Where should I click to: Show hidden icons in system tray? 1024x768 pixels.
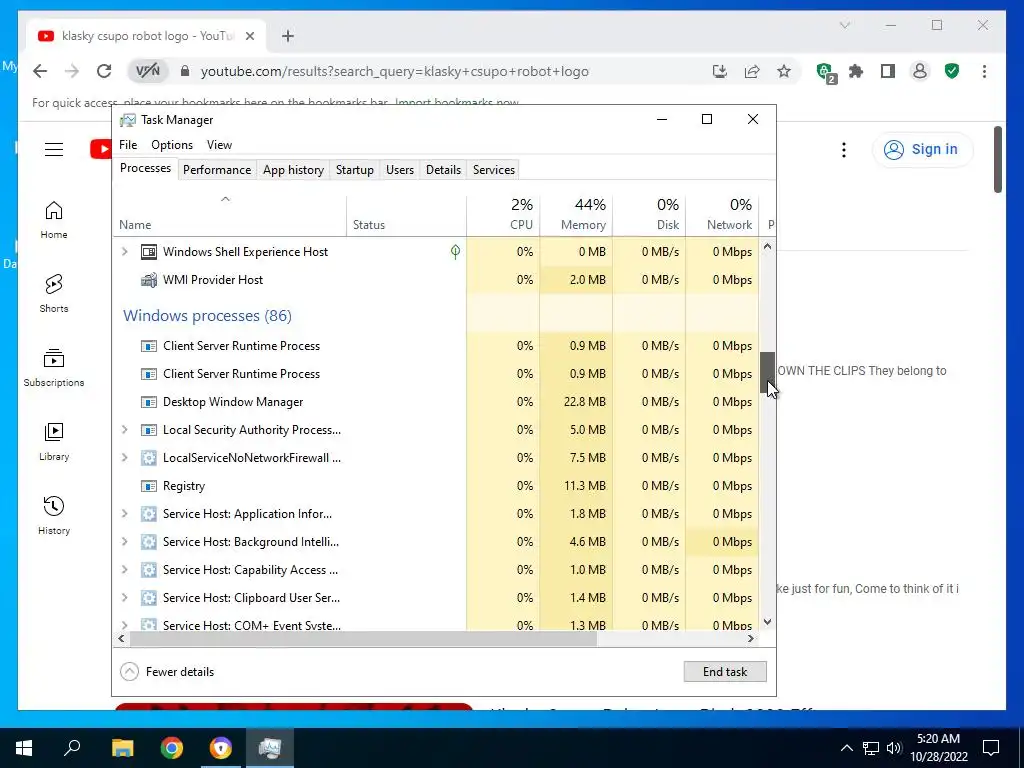pos(846,748)
